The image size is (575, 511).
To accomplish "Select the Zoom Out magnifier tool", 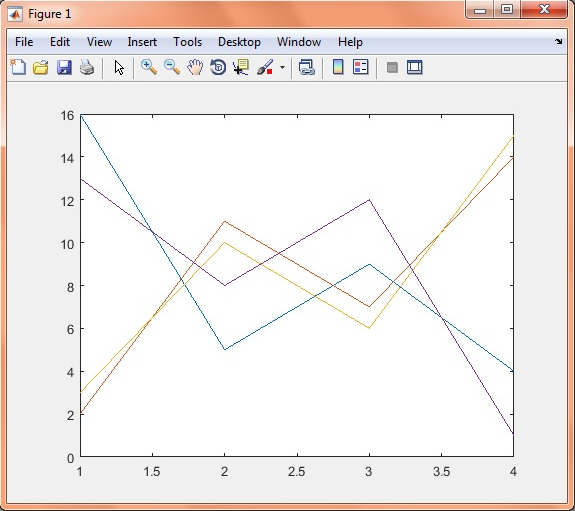I will 172,67.
